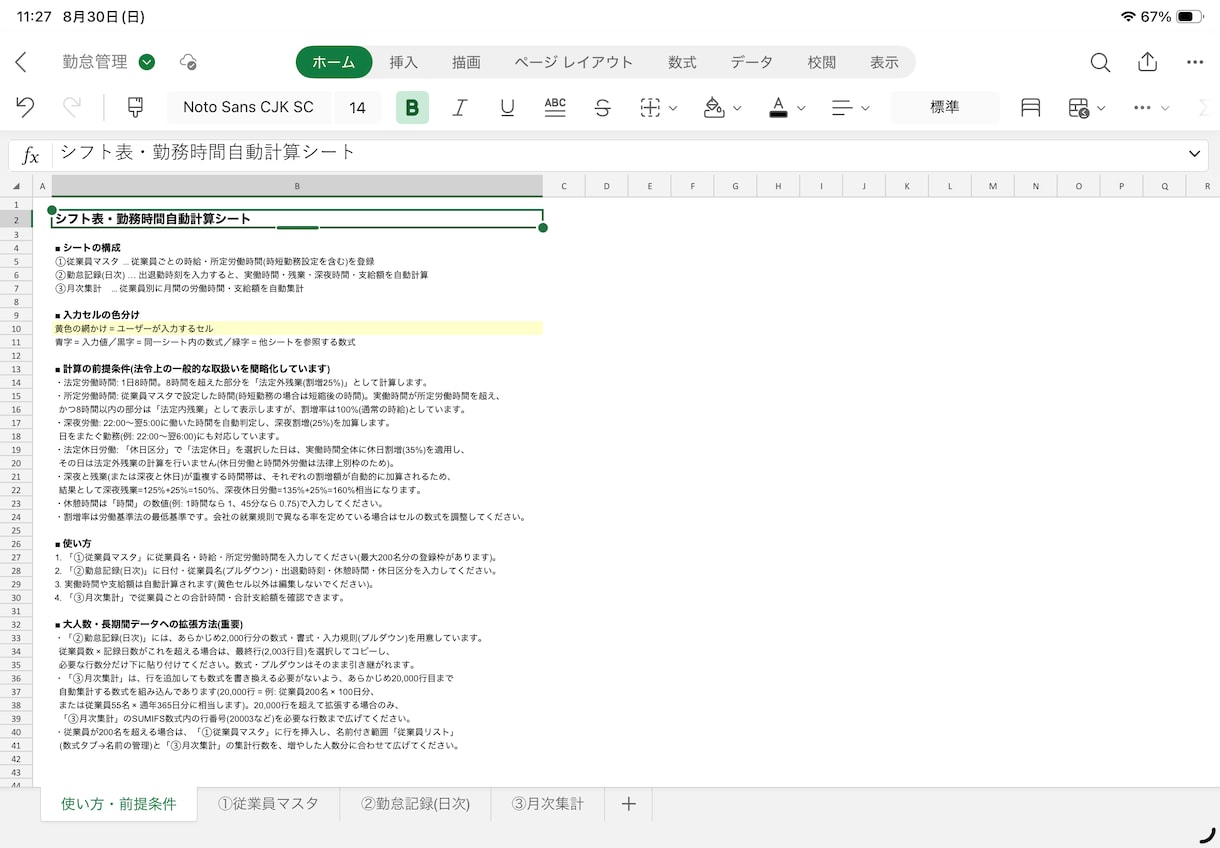Click the yellow 黄色の網かけ cell
The width and height of the screenshot is (1220, 848).
pyautogui.click(x=297, y=328)
